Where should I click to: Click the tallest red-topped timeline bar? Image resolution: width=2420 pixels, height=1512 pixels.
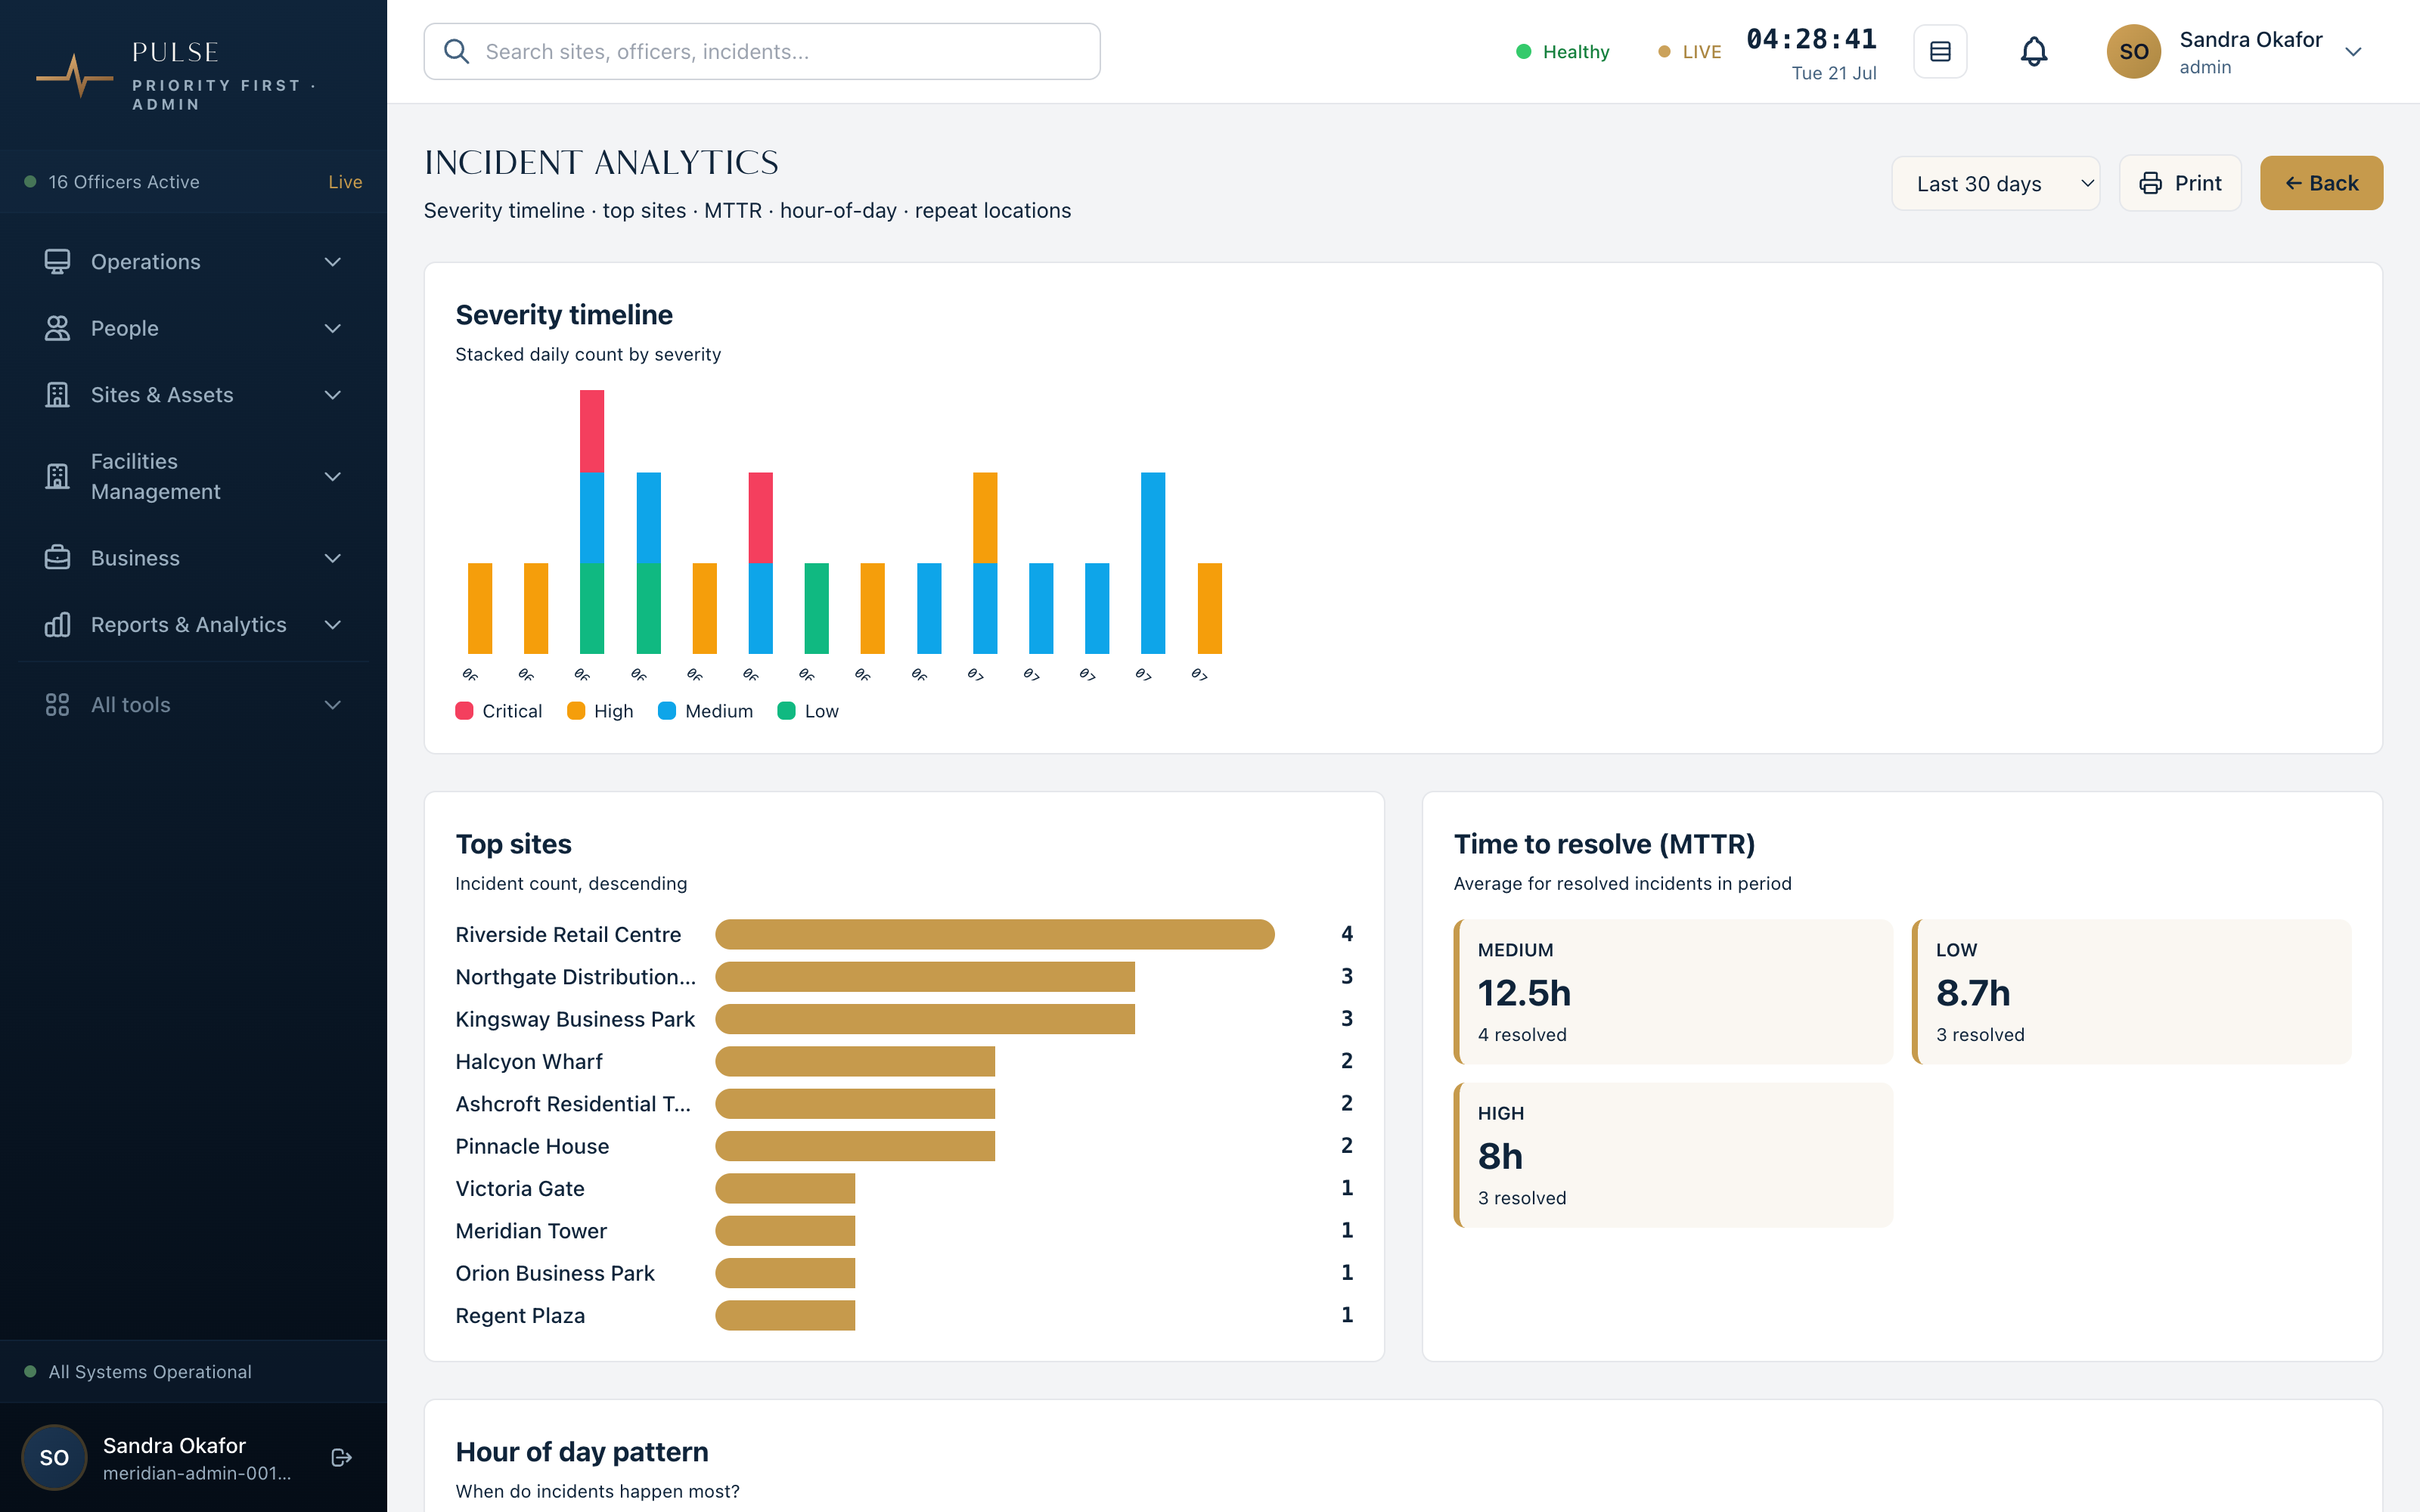coord(592,521)
